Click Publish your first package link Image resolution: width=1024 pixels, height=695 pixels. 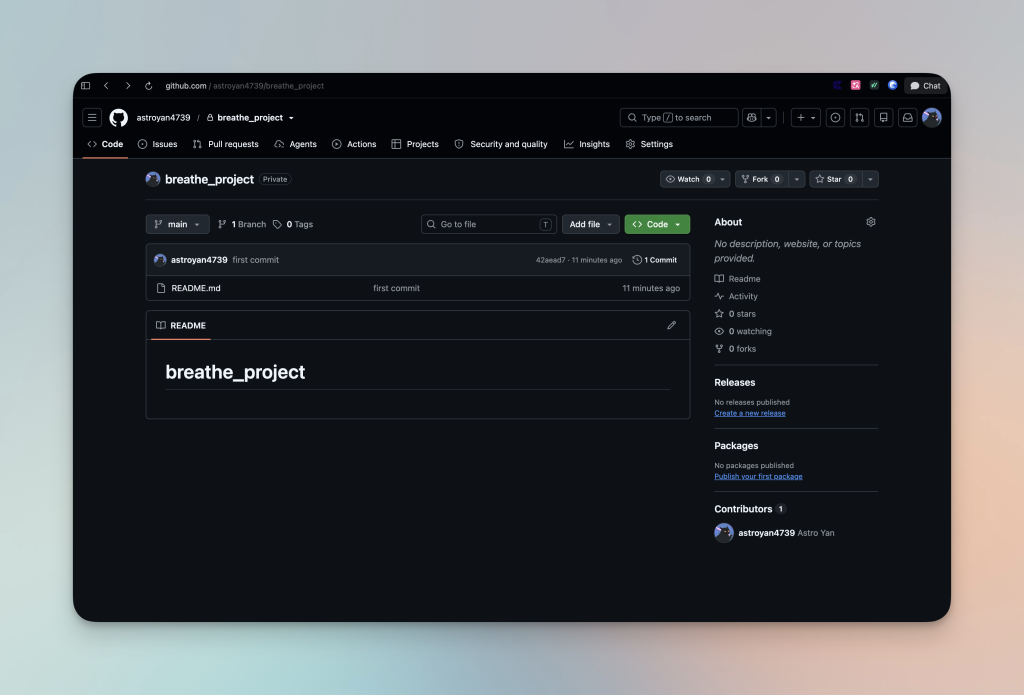pyautogui.click(x=758, y=477)
